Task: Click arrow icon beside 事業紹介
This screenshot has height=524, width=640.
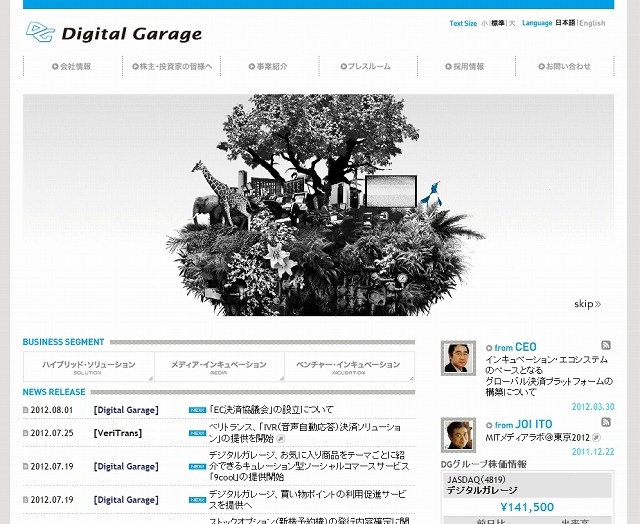Action: tap(252, 66)
